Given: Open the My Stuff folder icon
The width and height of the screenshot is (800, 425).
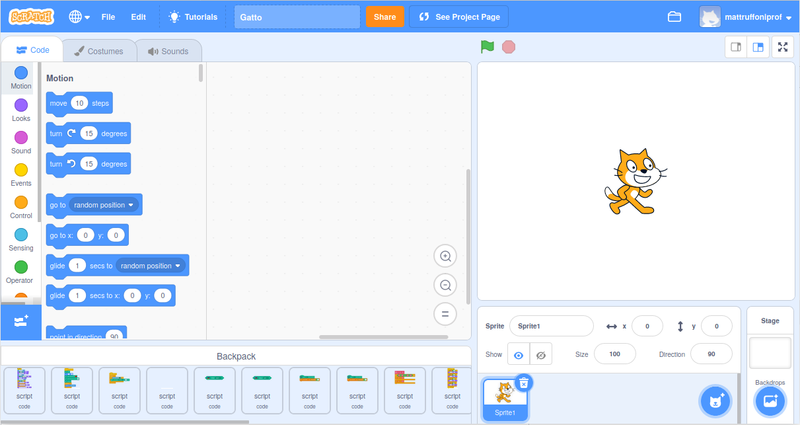Looking at the screenshot, I should coord(674,17).
